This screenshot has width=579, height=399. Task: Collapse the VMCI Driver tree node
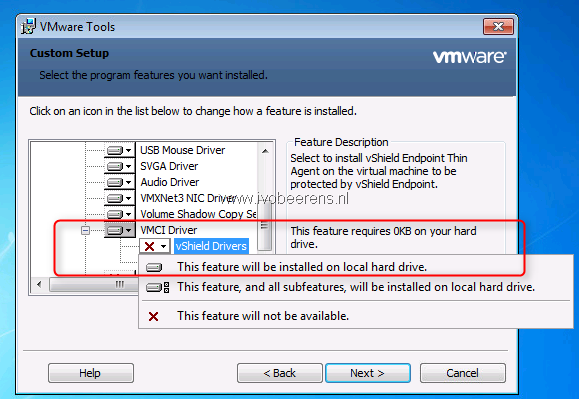pyautogui.click(x=85, y=231)
